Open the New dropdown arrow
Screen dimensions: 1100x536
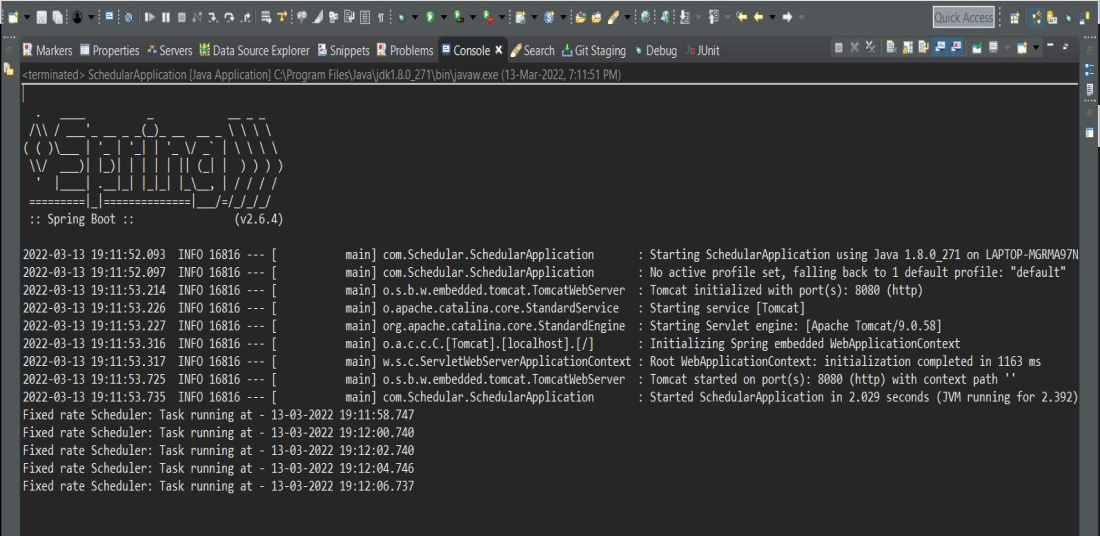click(x=27, y=17)
